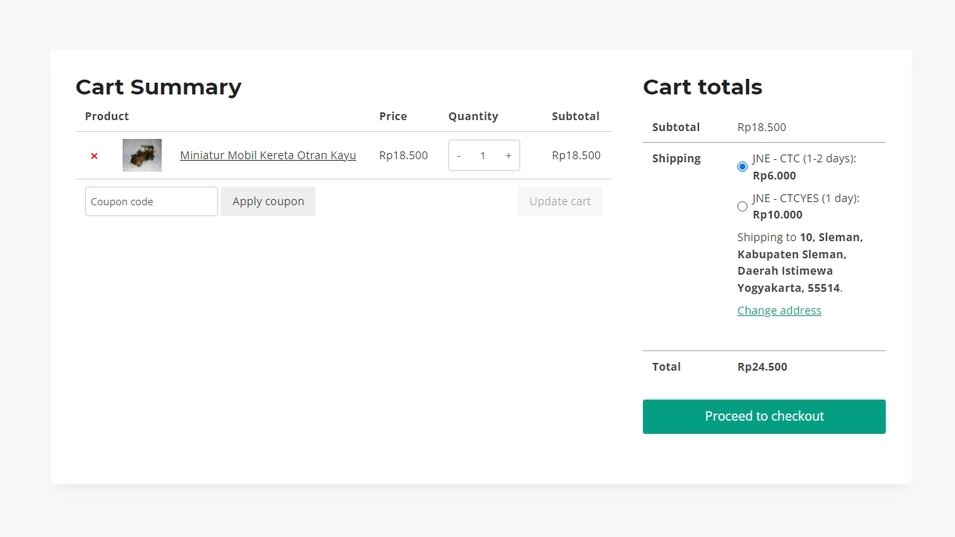
Task: Remove the item with the red X icon
Action: point(94,156)
